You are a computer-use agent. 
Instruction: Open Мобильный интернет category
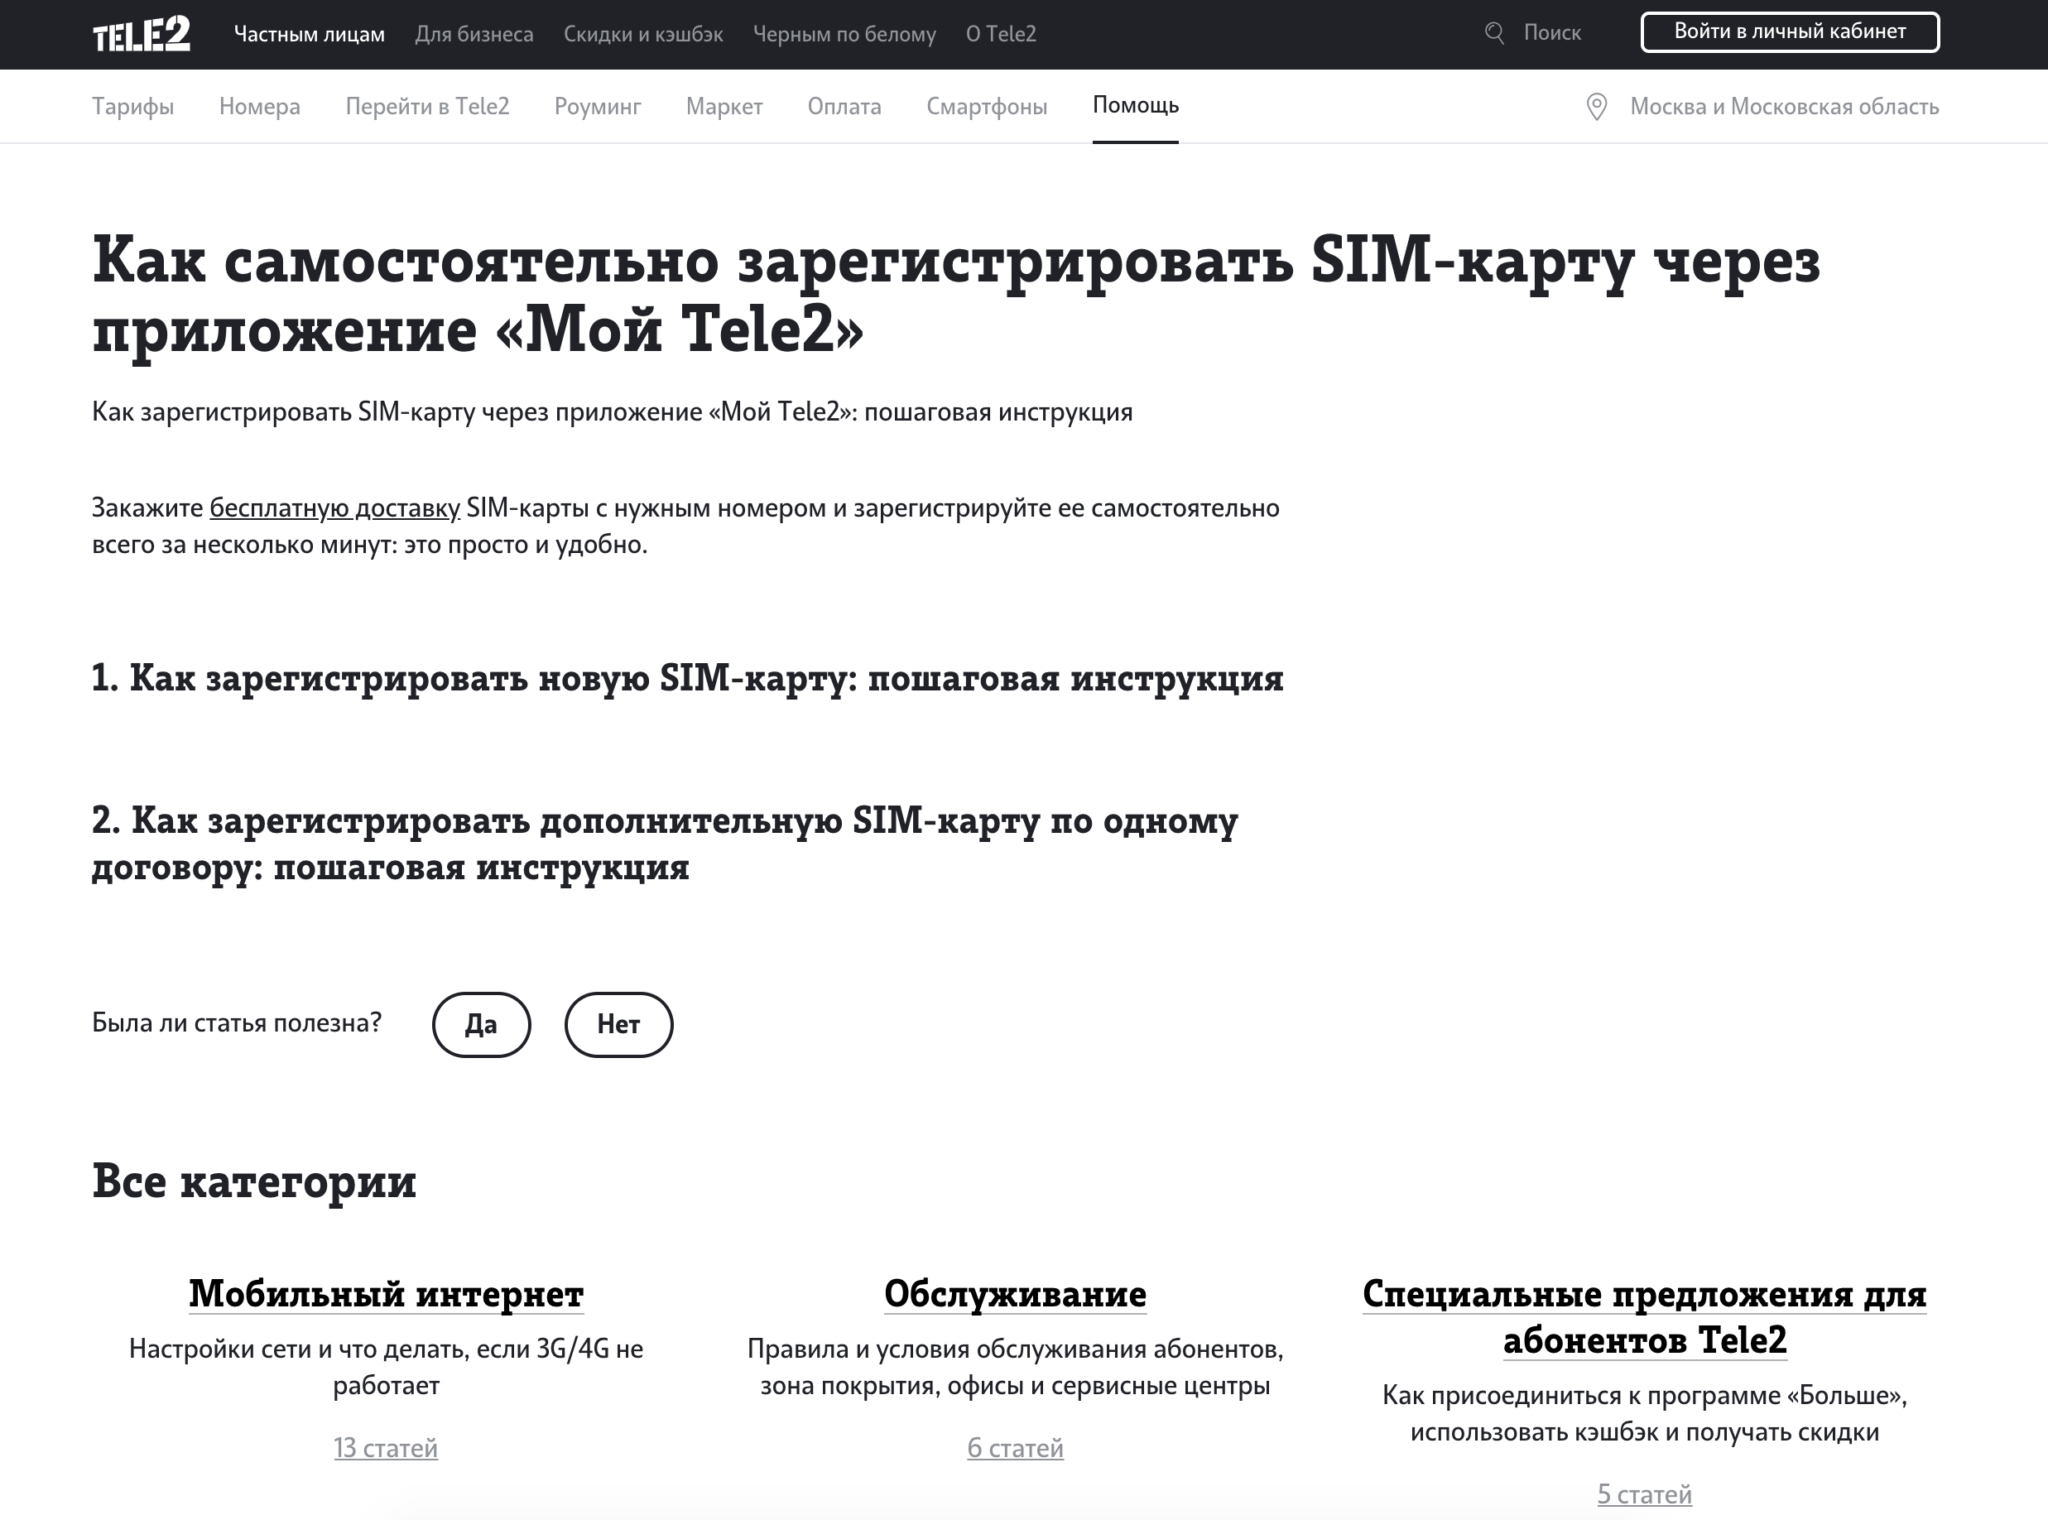[386, 1294]
